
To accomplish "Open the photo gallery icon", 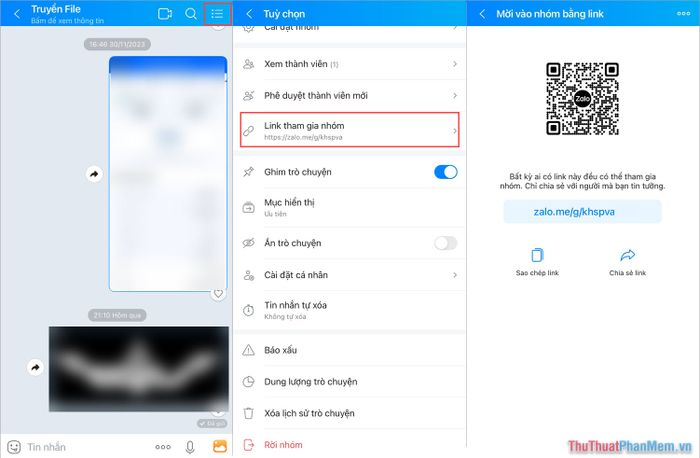I will (x=220, y=446).
